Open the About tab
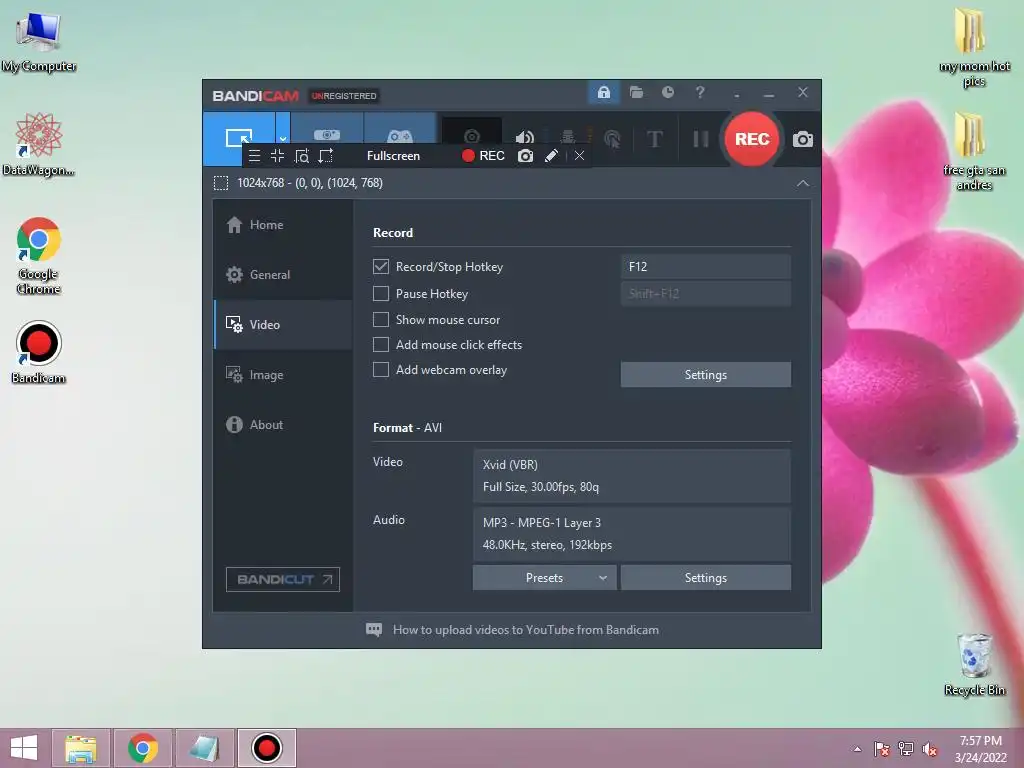 [x=283, y=424]
